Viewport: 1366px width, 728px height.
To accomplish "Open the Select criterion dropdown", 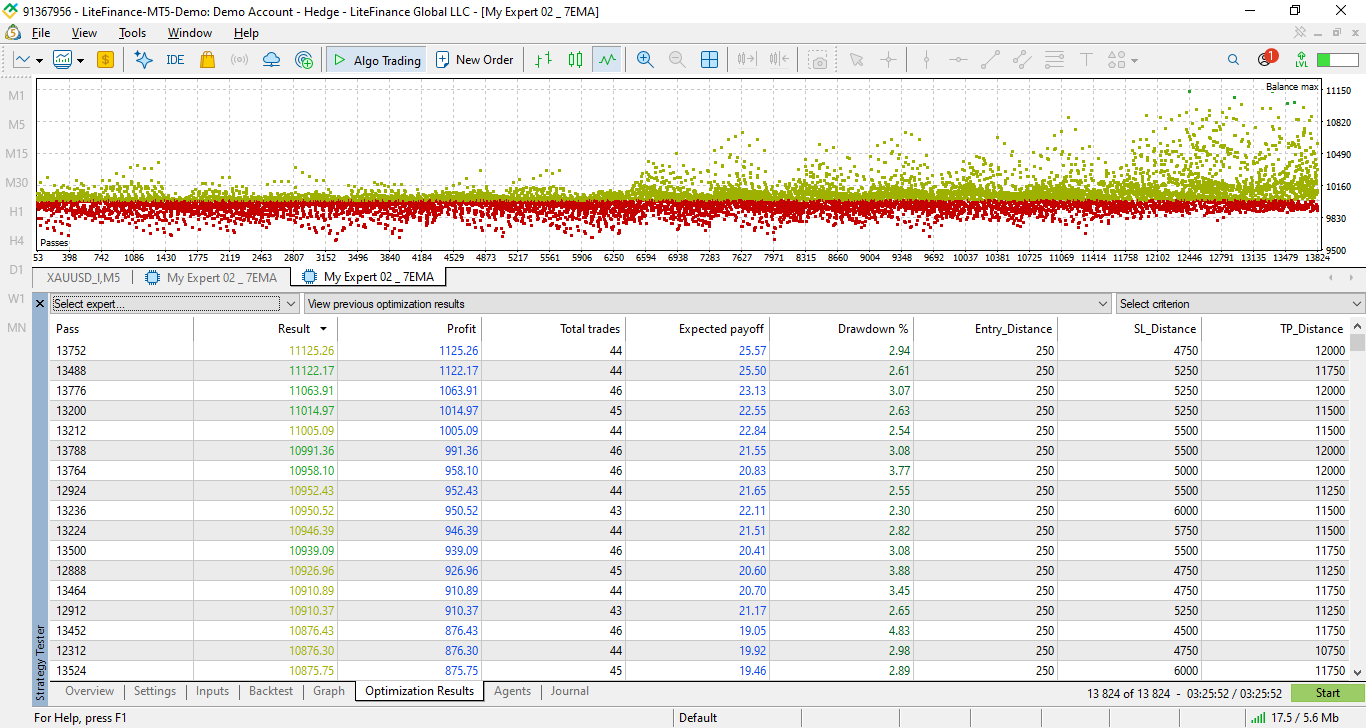I will click(x=1240, y=303).
